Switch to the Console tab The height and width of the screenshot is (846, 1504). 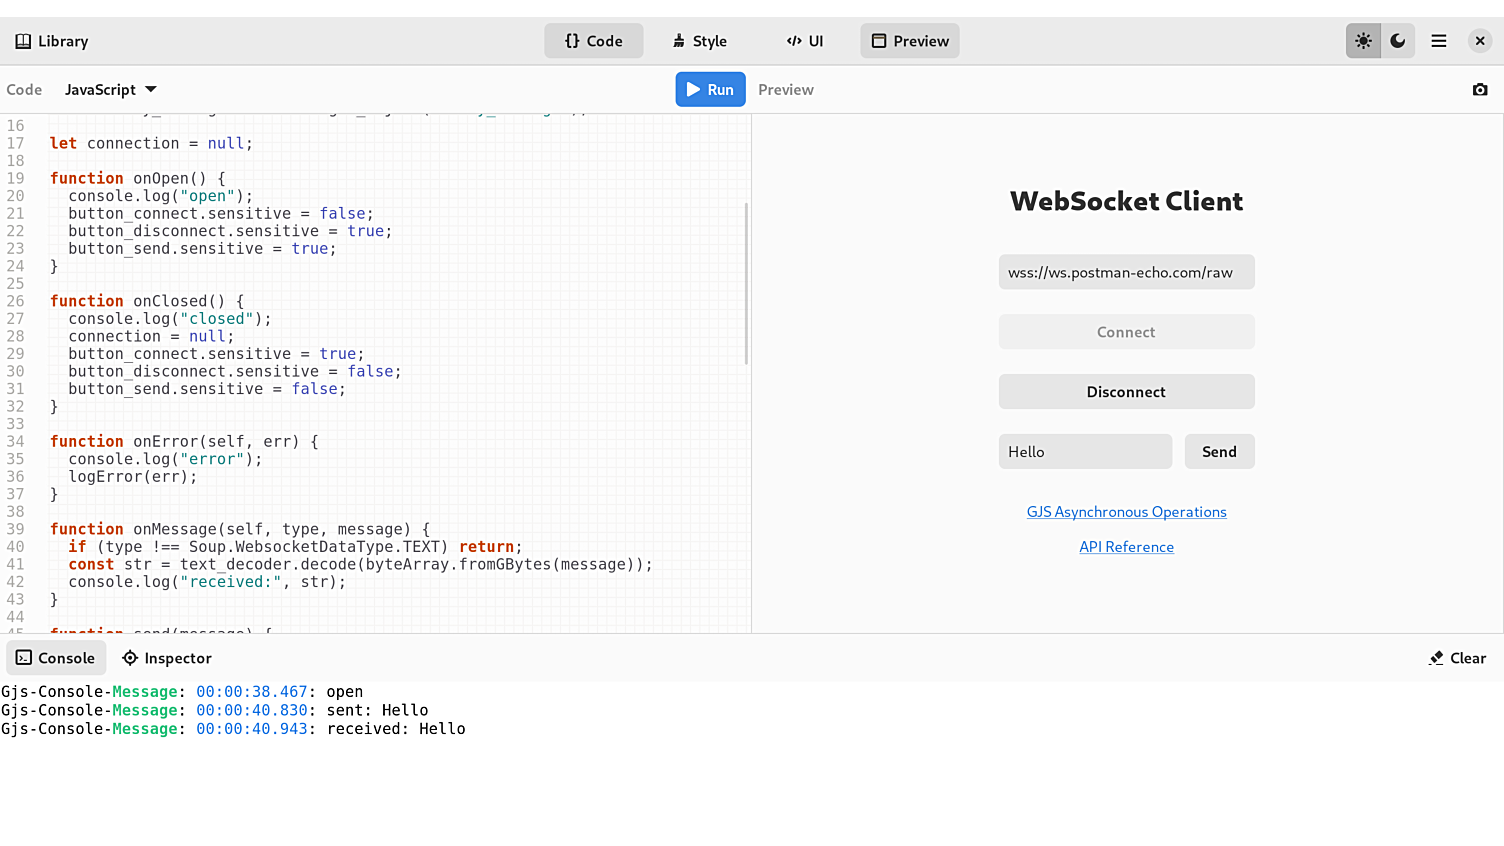click(56, 658)
